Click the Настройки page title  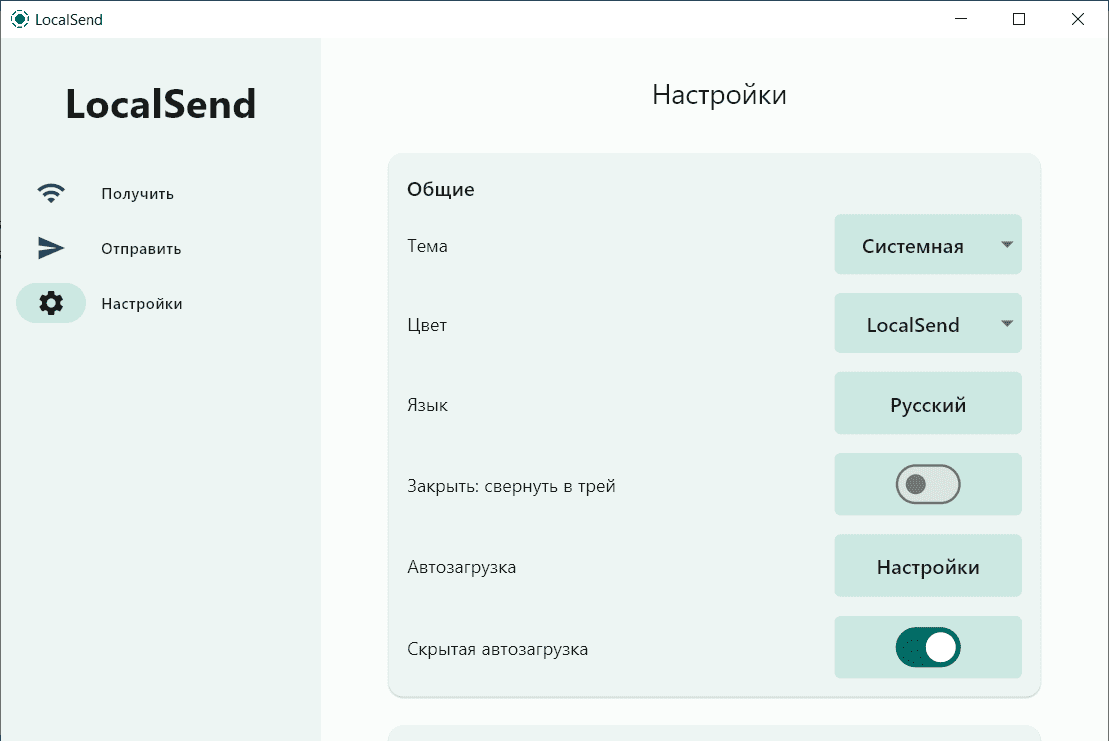(719, 95)
